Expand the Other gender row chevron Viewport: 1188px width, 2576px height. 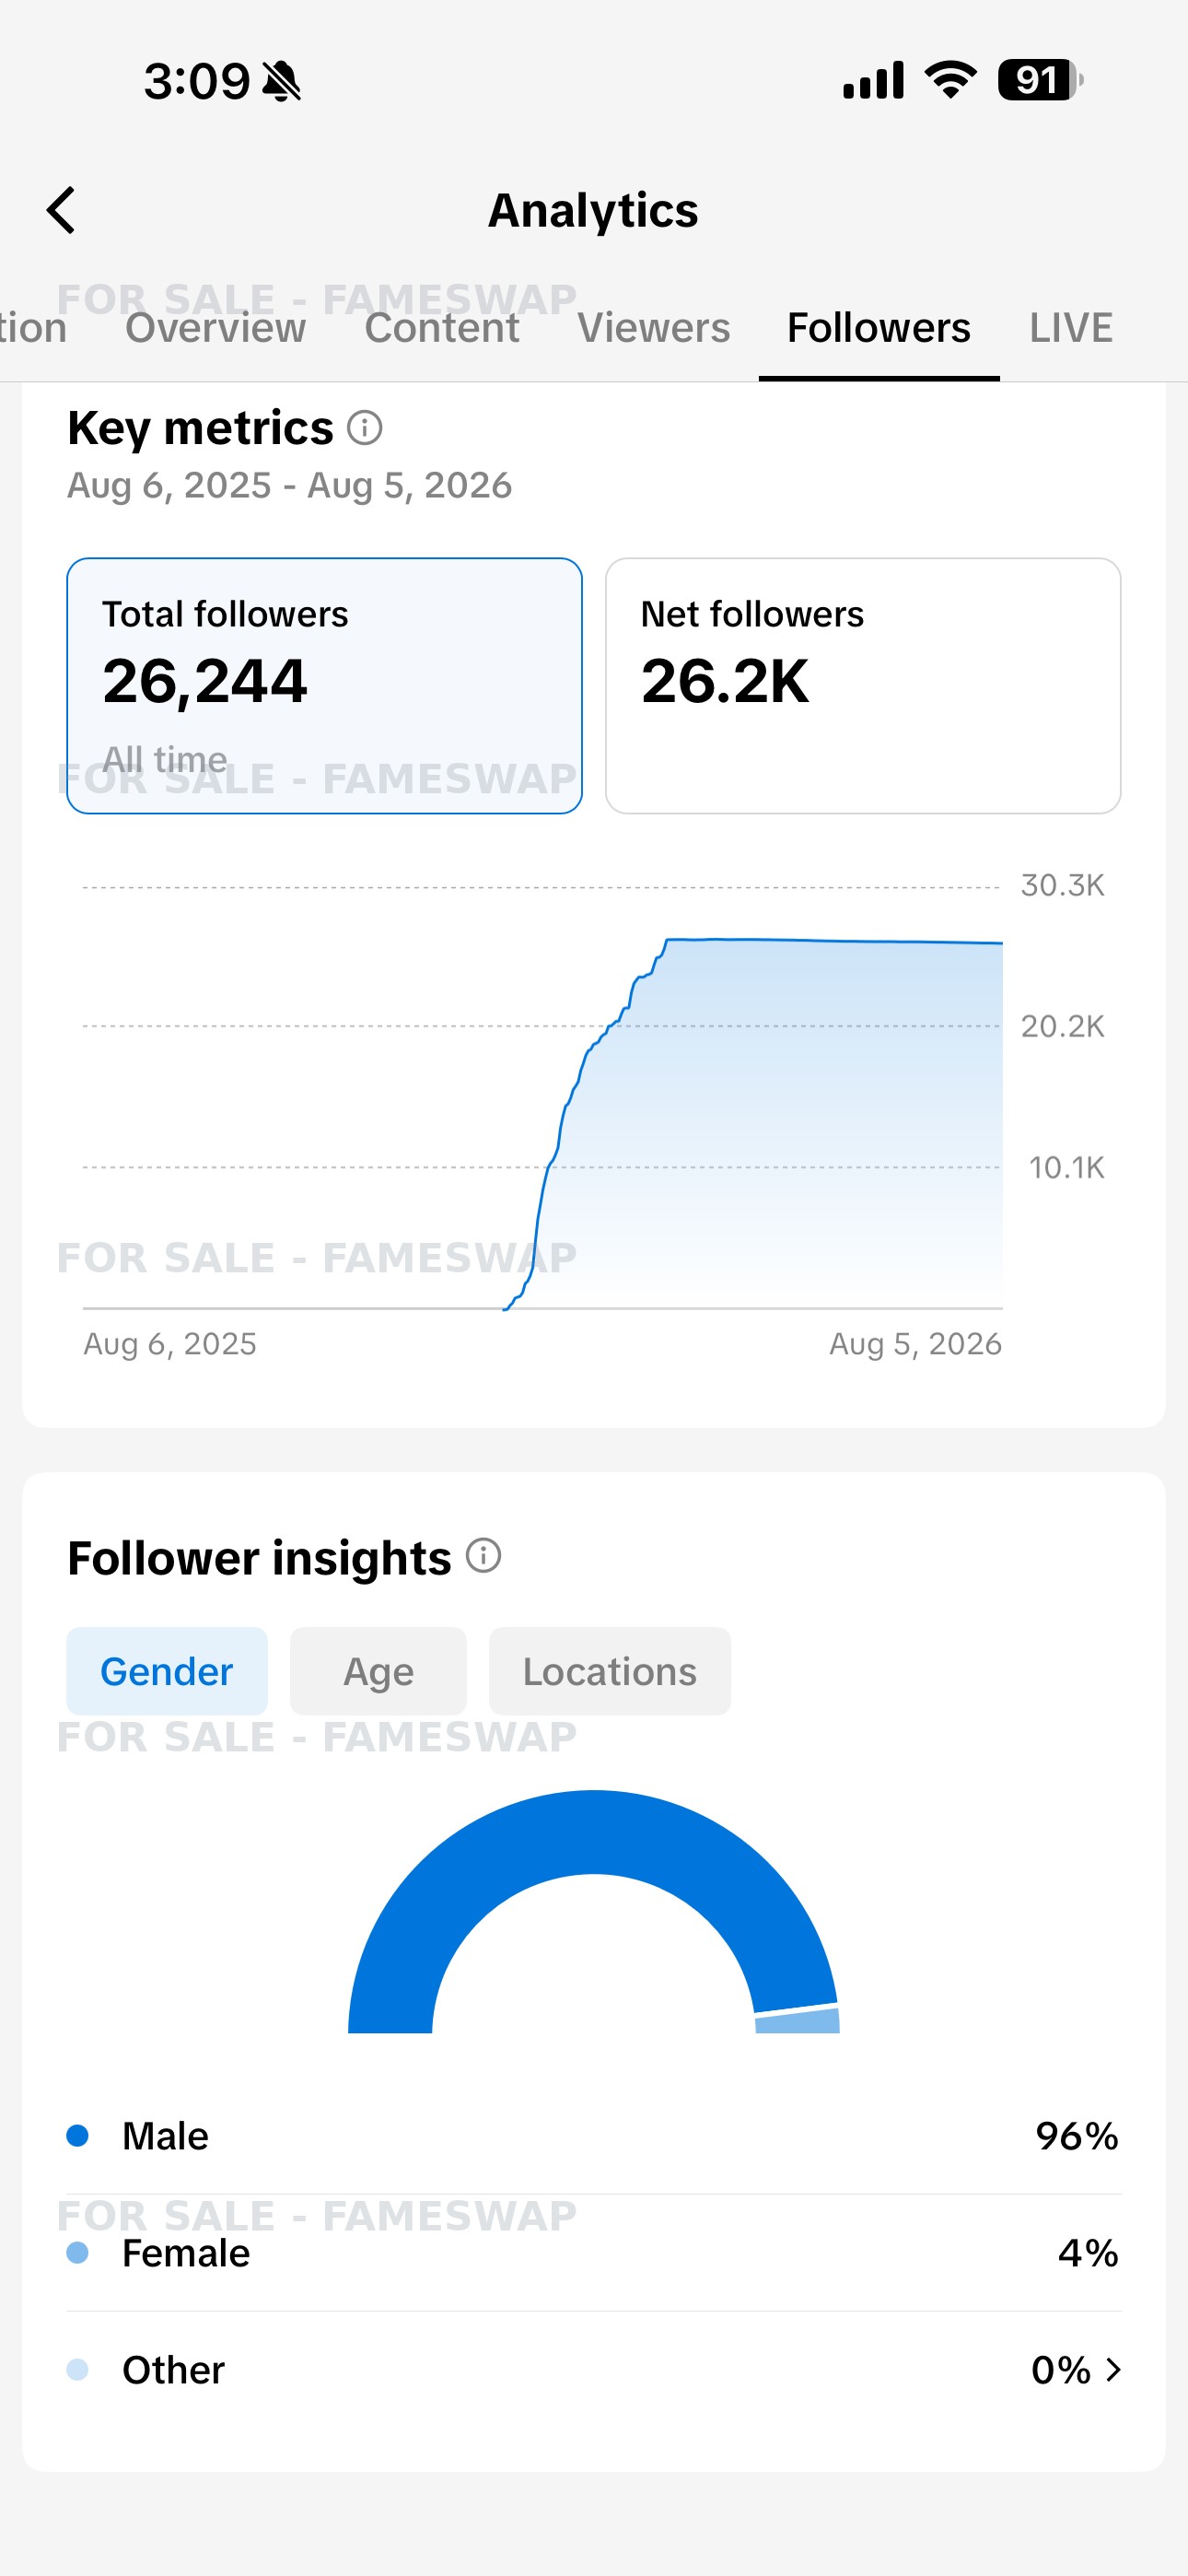click(x=1114, y=2369)
